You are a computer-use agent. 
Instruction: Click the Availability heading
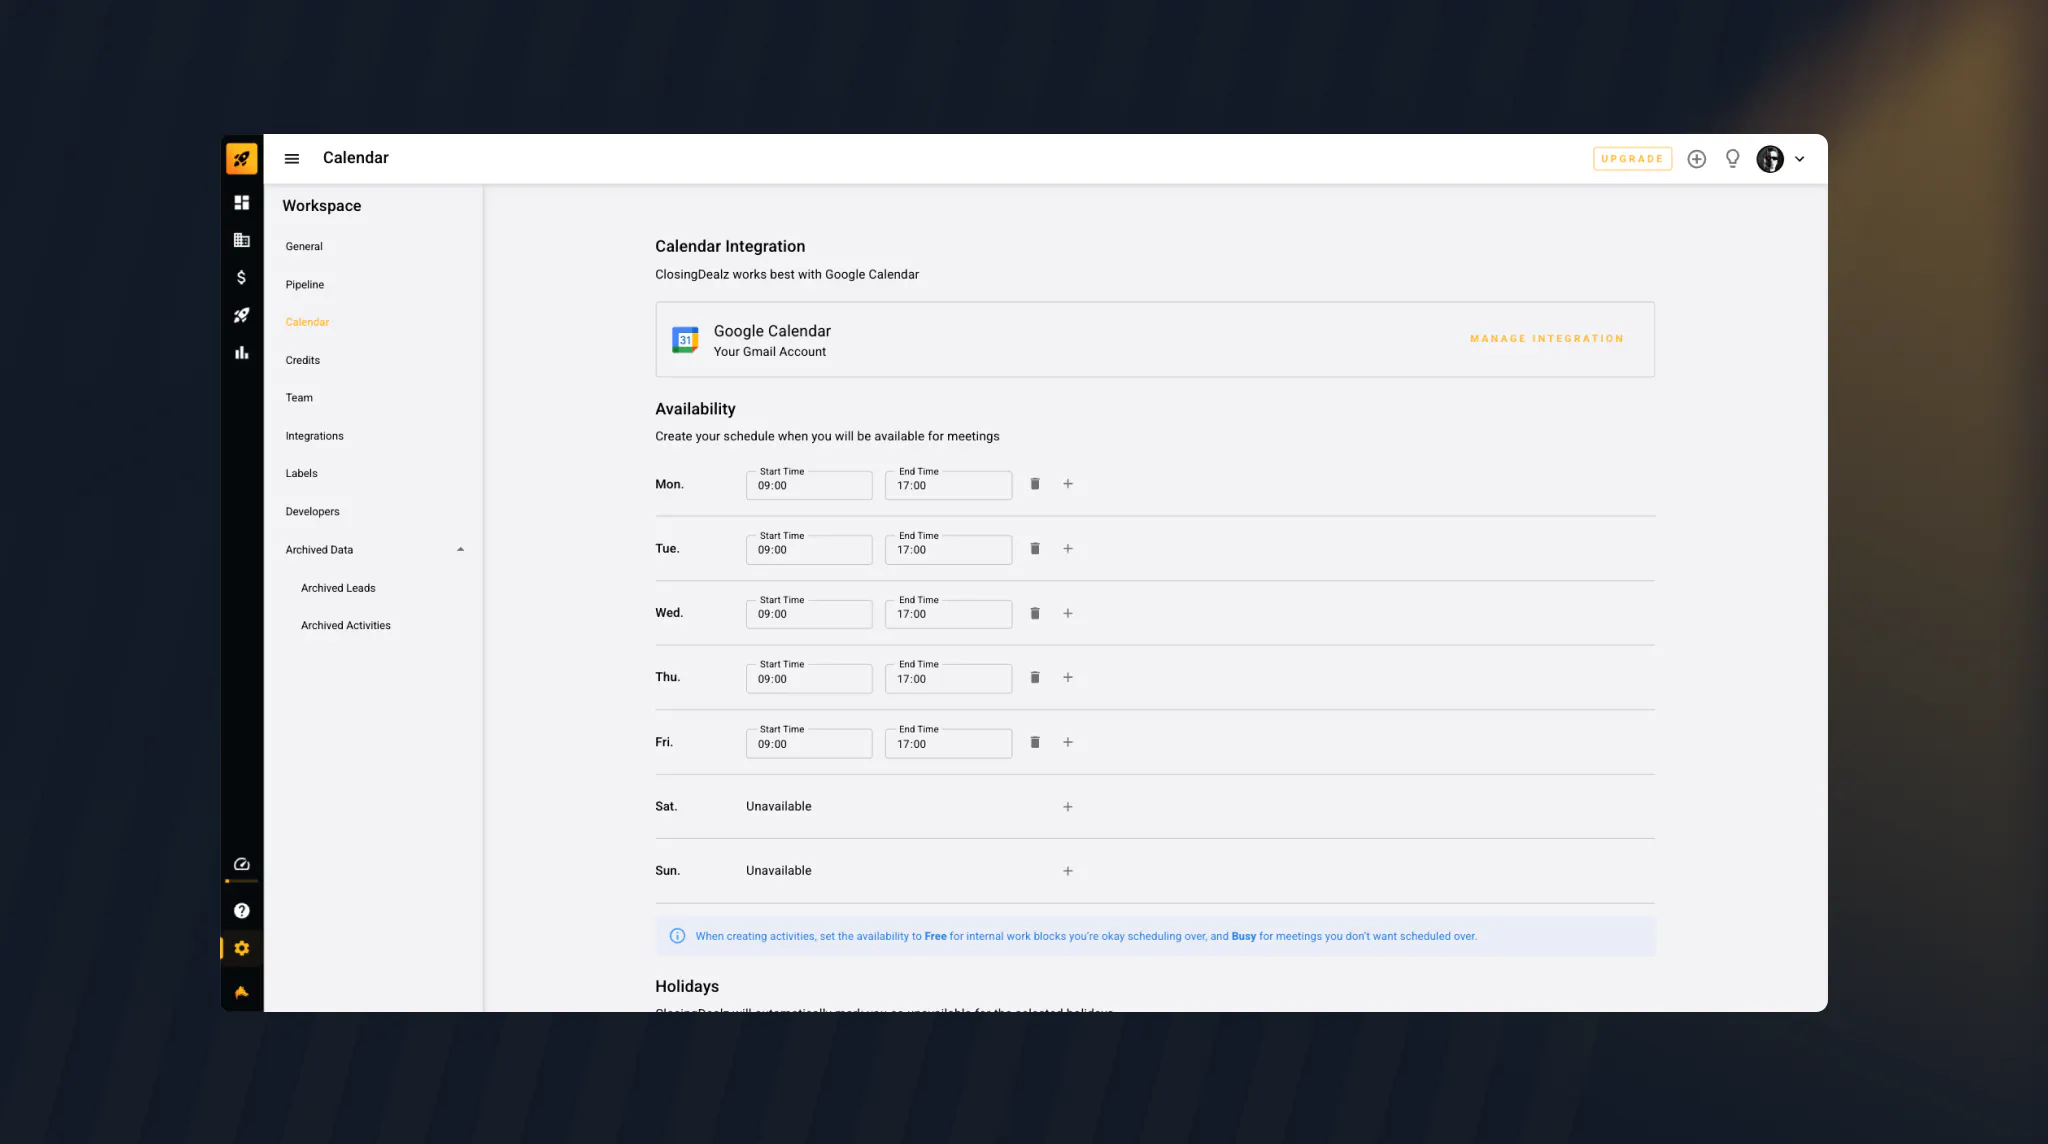pyautogui.click(x=695, y=409)
